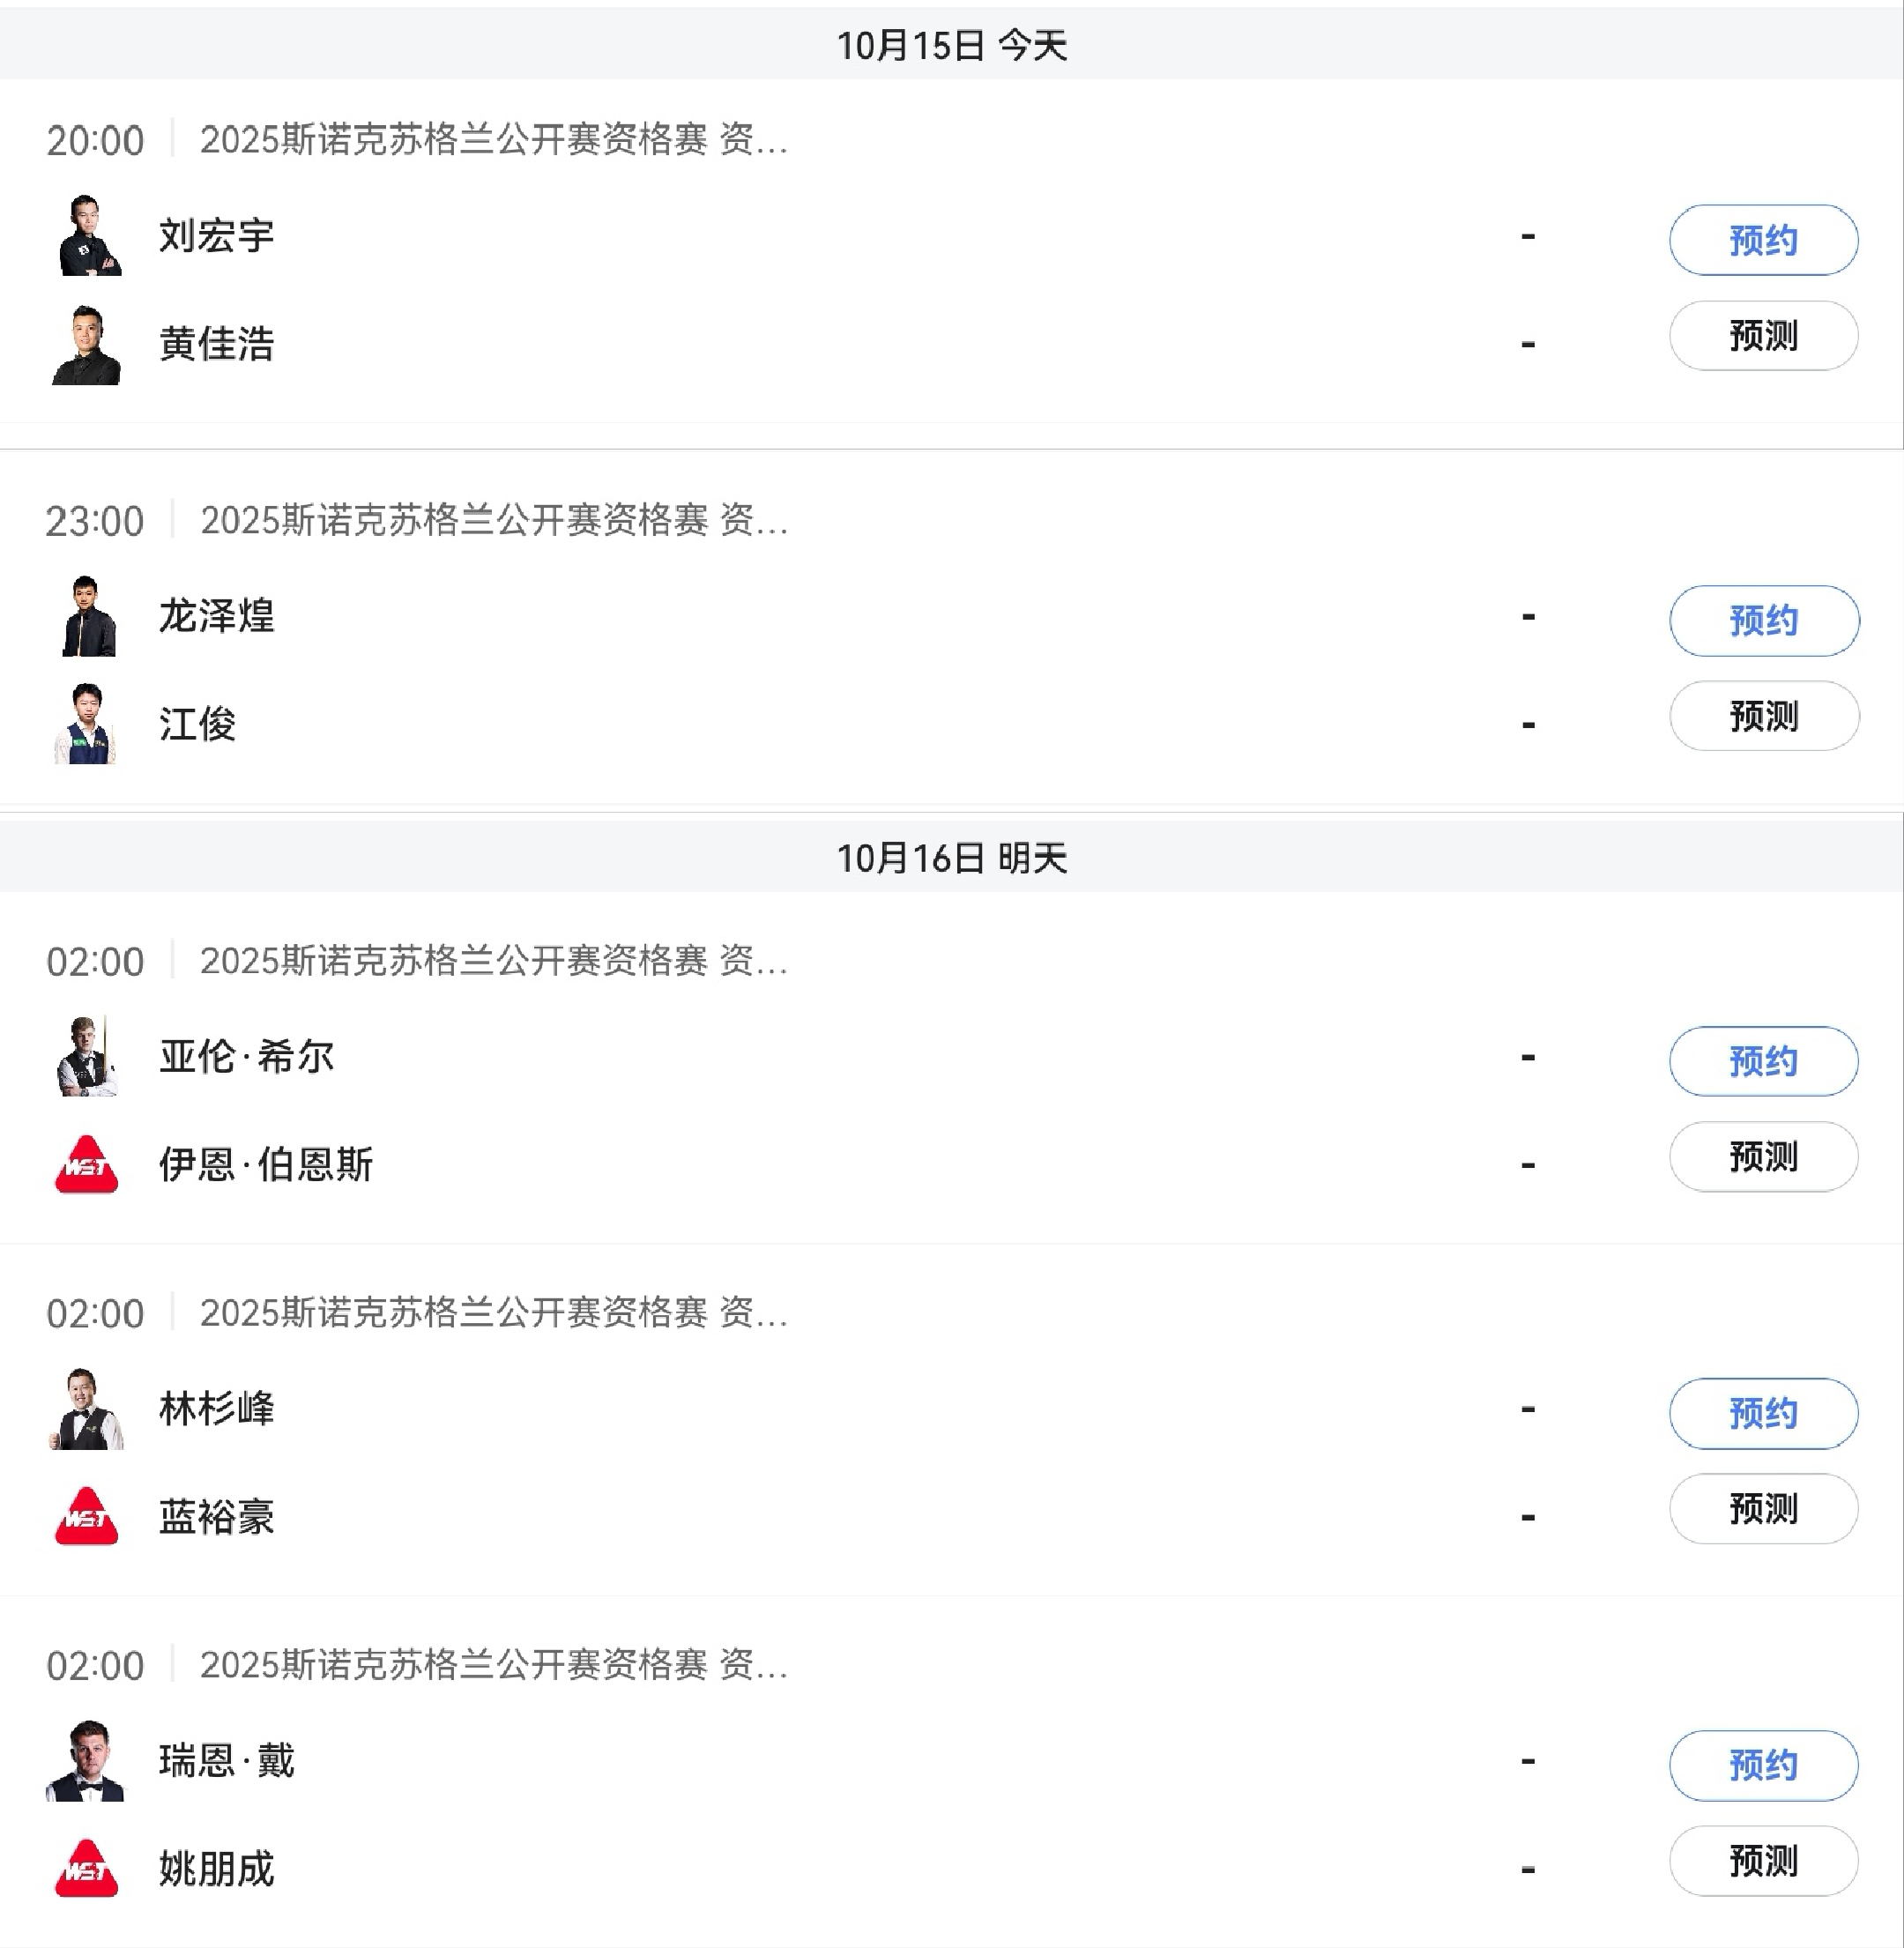Click WST logo beside 姚朋成
The height and width of the screenshot is (1948, 1904).
(87, 1868)
